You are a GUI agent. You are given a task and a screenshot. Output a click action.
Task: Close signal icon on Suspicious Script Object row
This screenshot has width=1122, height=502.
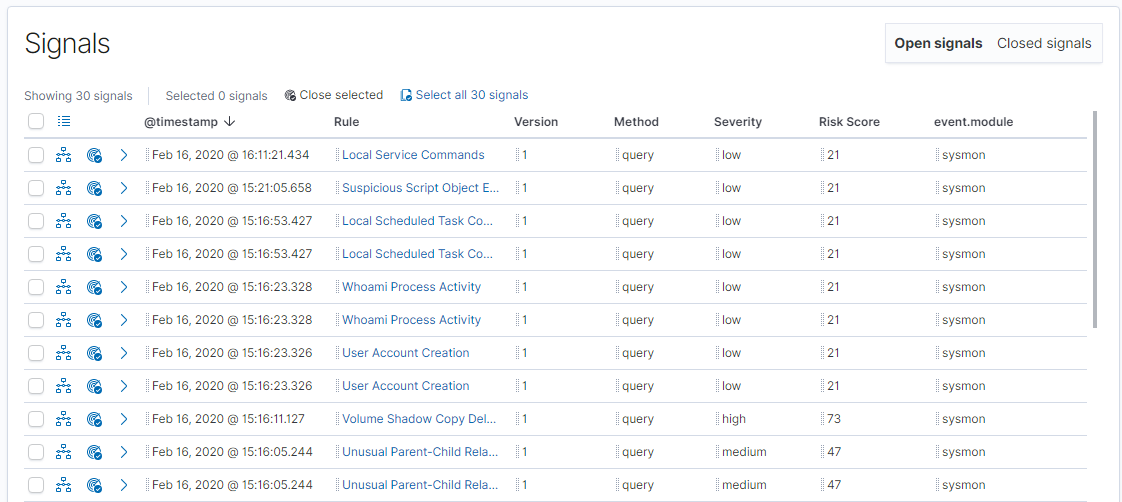[94, 187]
